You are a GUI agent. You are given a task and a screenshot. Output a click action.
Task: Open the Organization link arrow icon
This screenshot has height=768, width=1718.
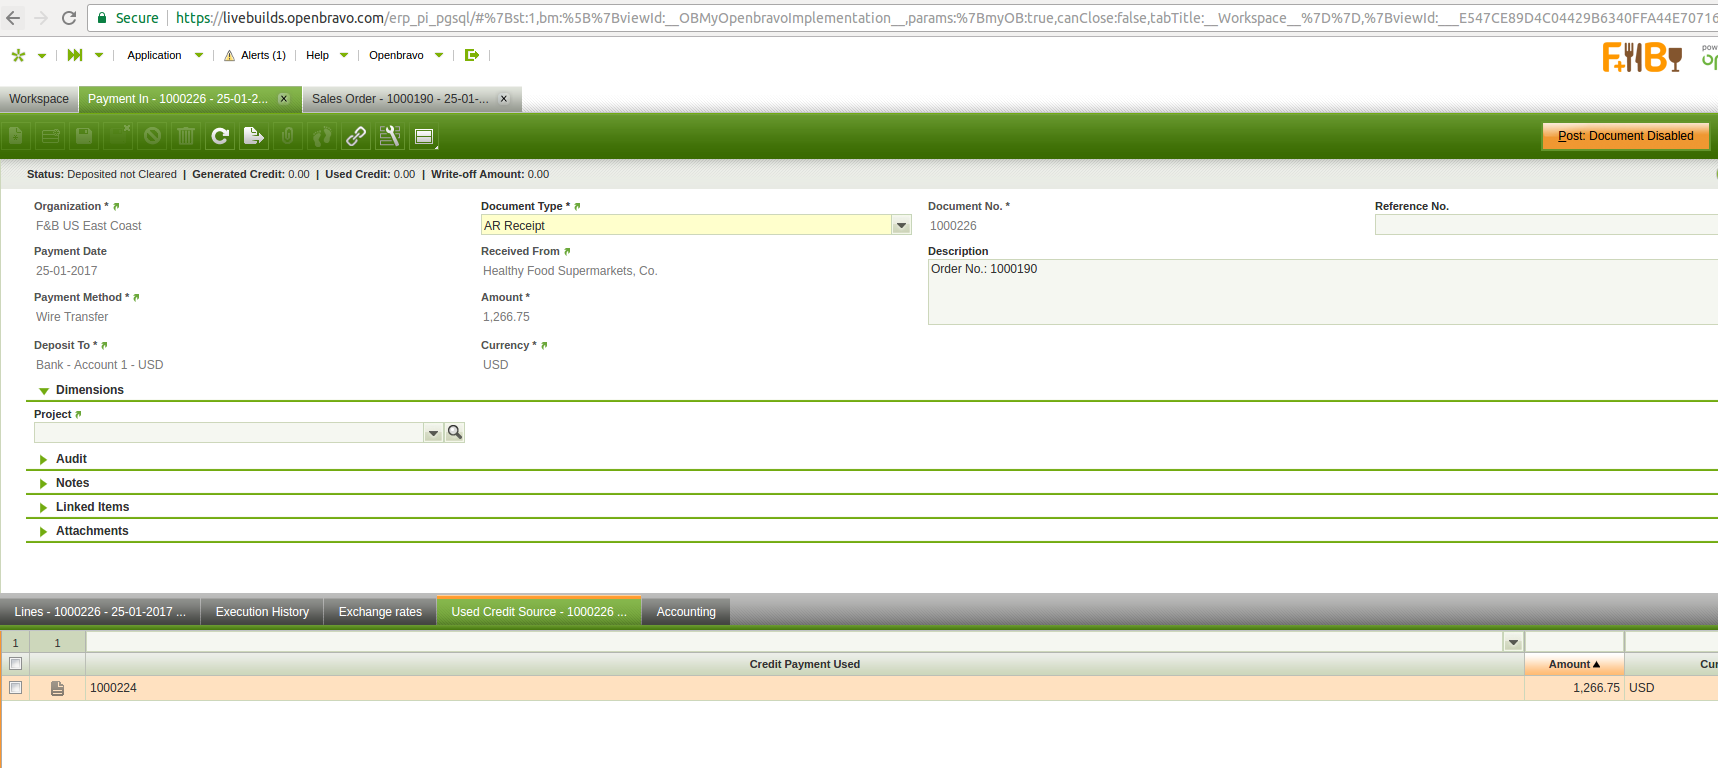click(116, 207)
